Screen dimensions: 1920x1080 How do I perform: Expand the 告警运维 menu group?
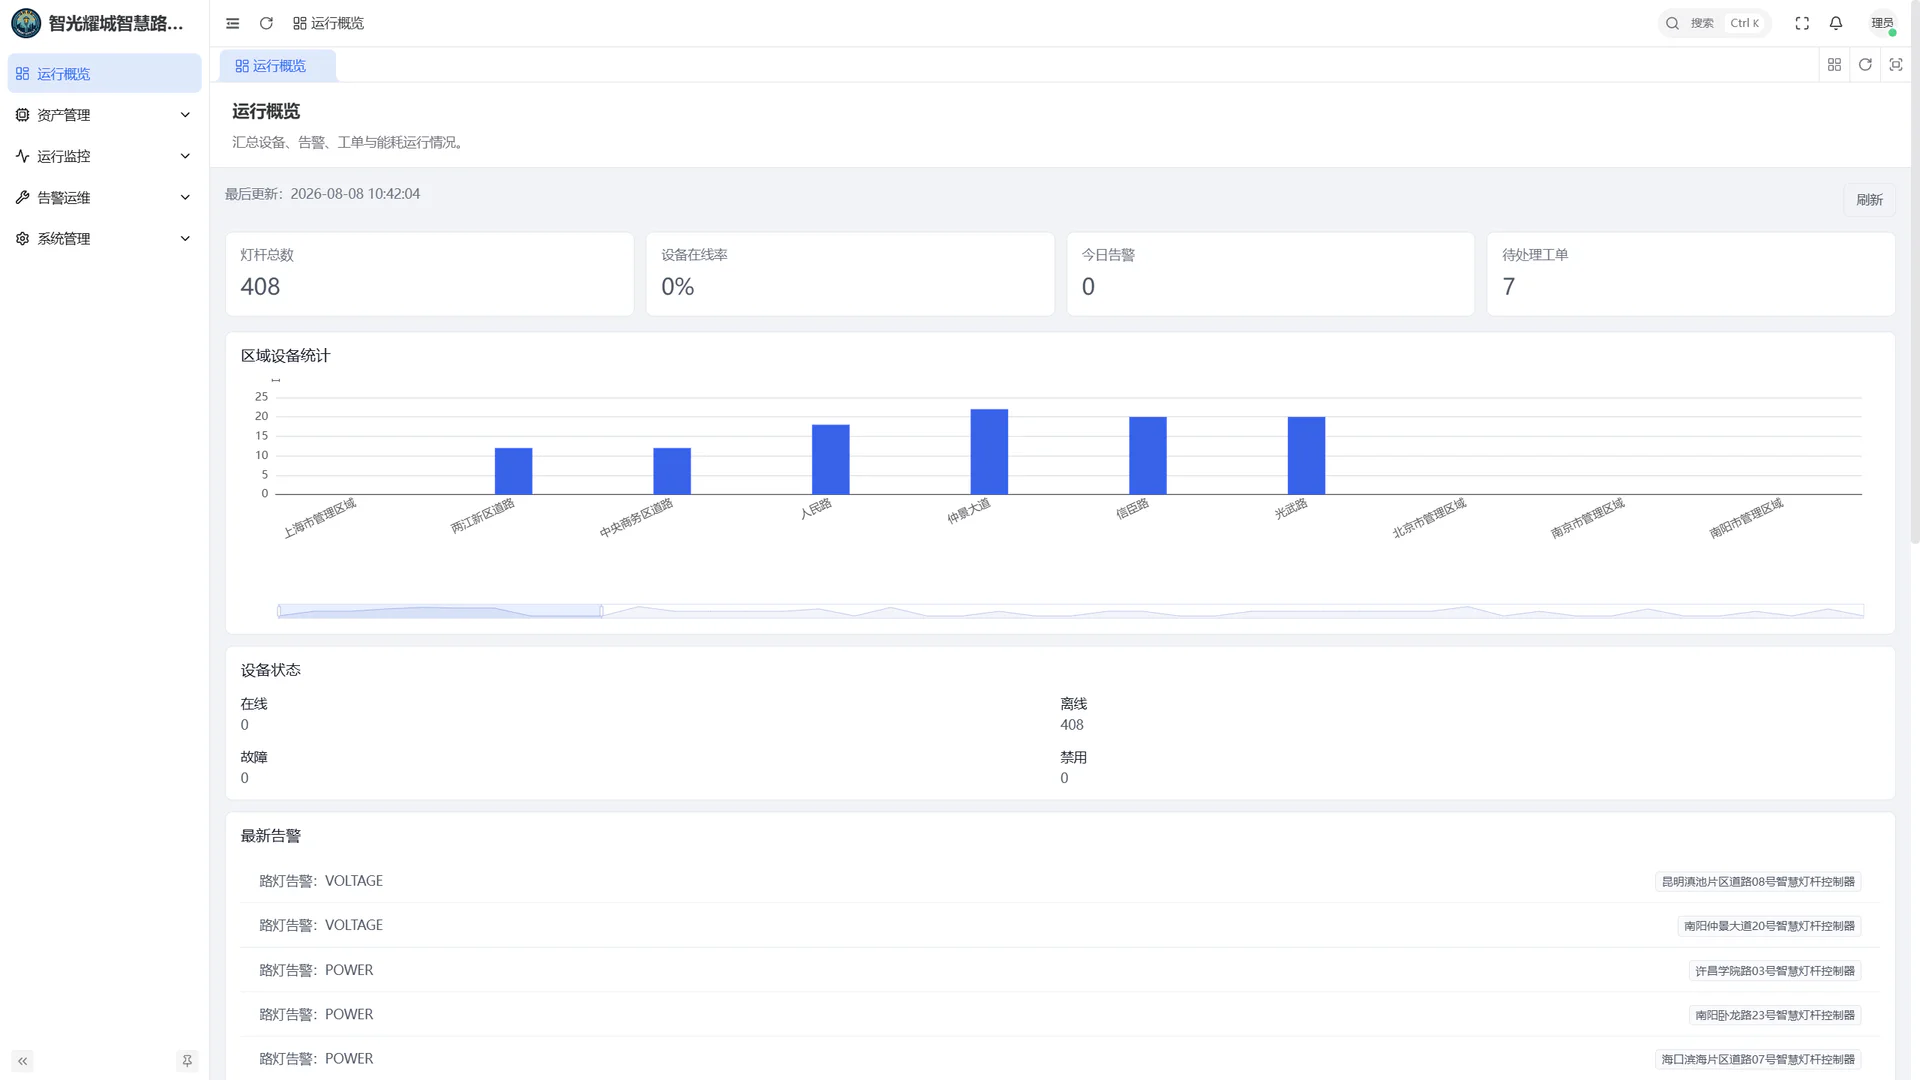coord(104,198)
